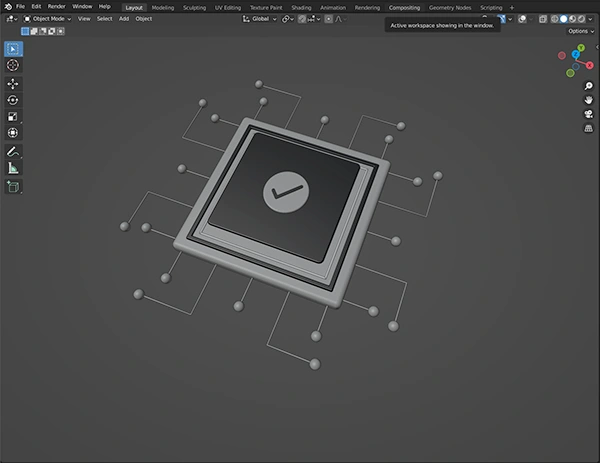Switch to the Modeling workspace tab
Image resolution: width=600 pixels, height=463 pixels.
tap(163, 8)
